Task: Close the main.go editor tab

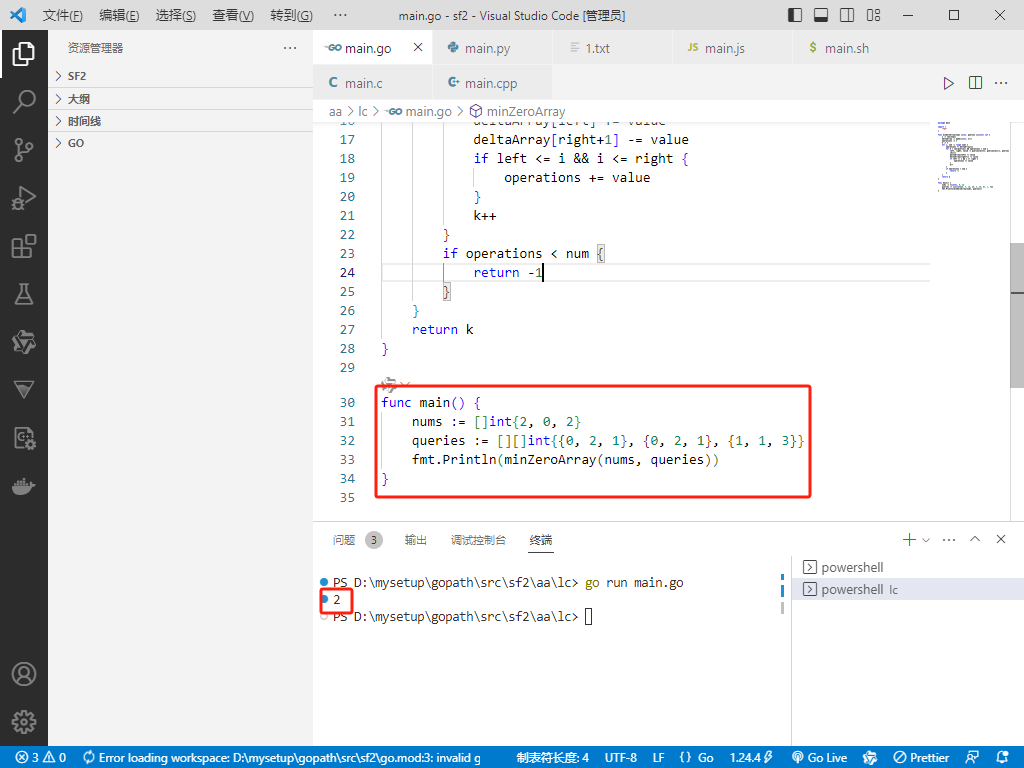Action: pos(418,47)
